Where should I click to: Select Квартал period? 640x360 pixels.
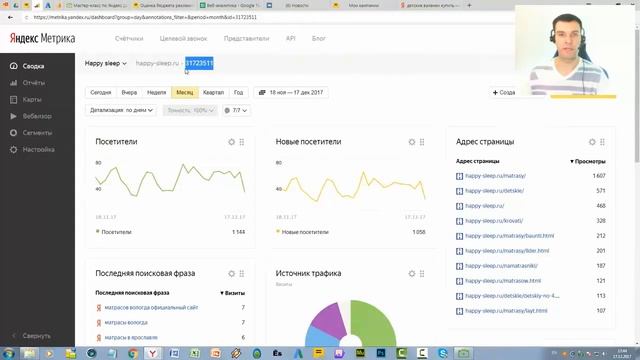point(213,93)
